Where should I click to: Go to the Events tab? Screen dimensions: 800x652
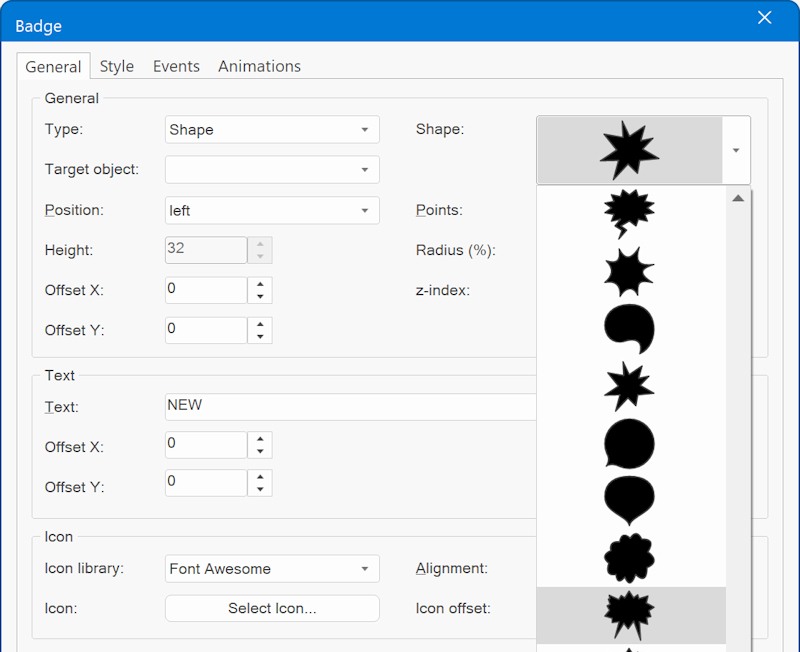[x=176, y=66]
